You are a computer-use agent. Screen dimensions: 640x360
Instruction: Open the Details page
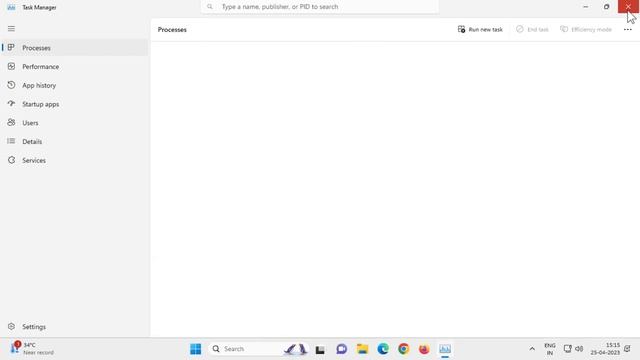click(75, 142)
